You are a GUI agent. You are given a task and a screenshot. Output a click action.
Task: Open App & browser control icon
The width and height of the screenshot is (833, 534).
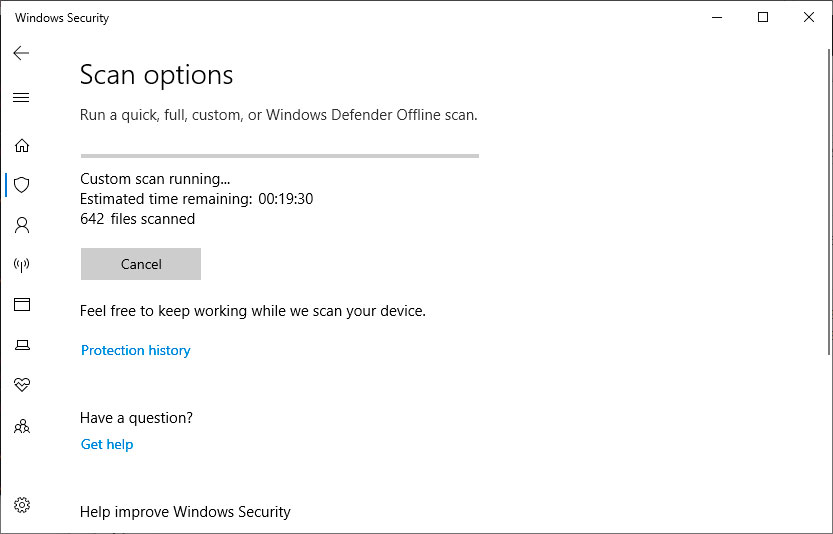pyautogui.click(x=21, y=305)
